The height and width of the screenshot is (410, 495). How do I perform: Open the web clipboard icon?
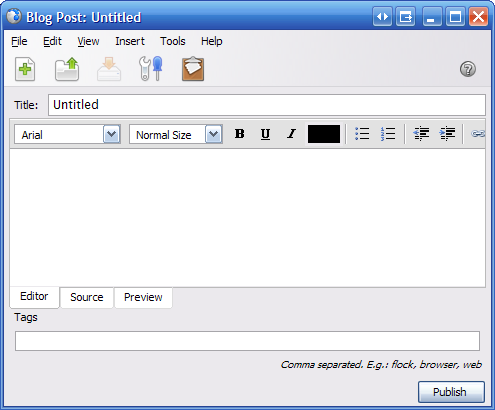(193, 69)
